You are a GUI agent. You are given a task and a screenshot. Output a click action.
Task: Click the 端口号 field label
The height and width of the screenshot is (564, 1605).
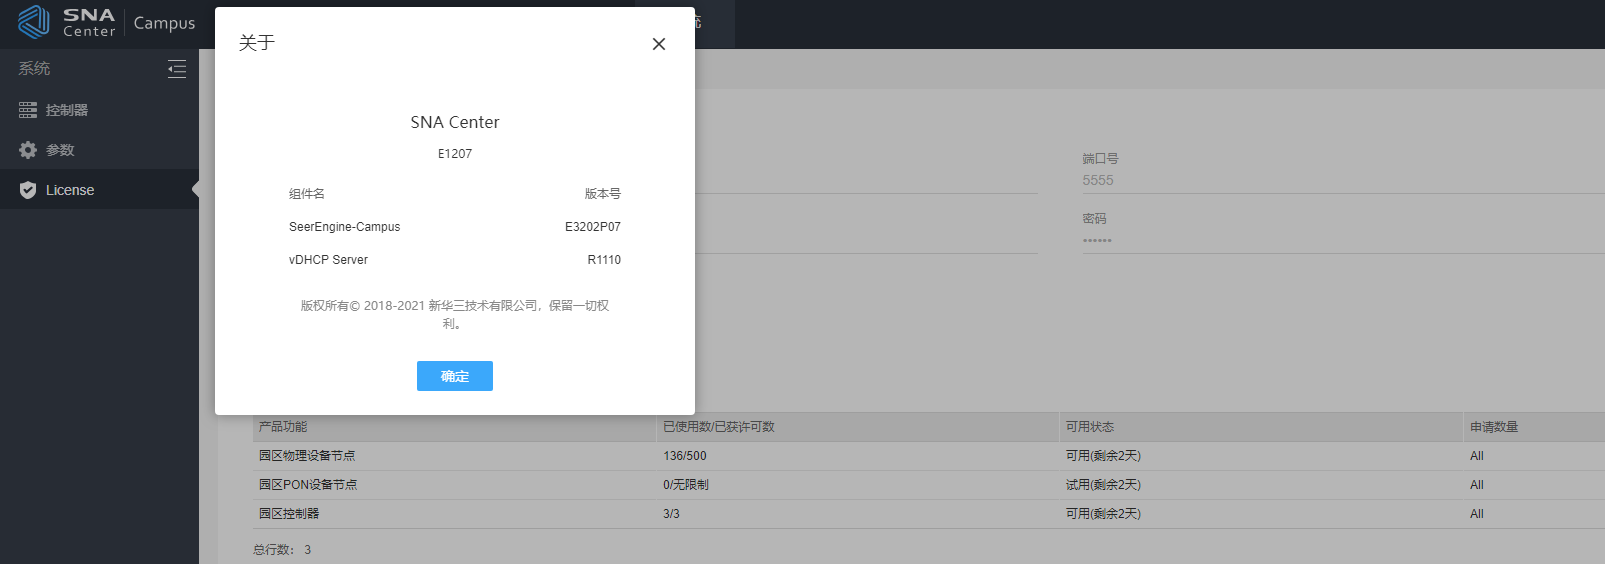(x=1100, y=158)
